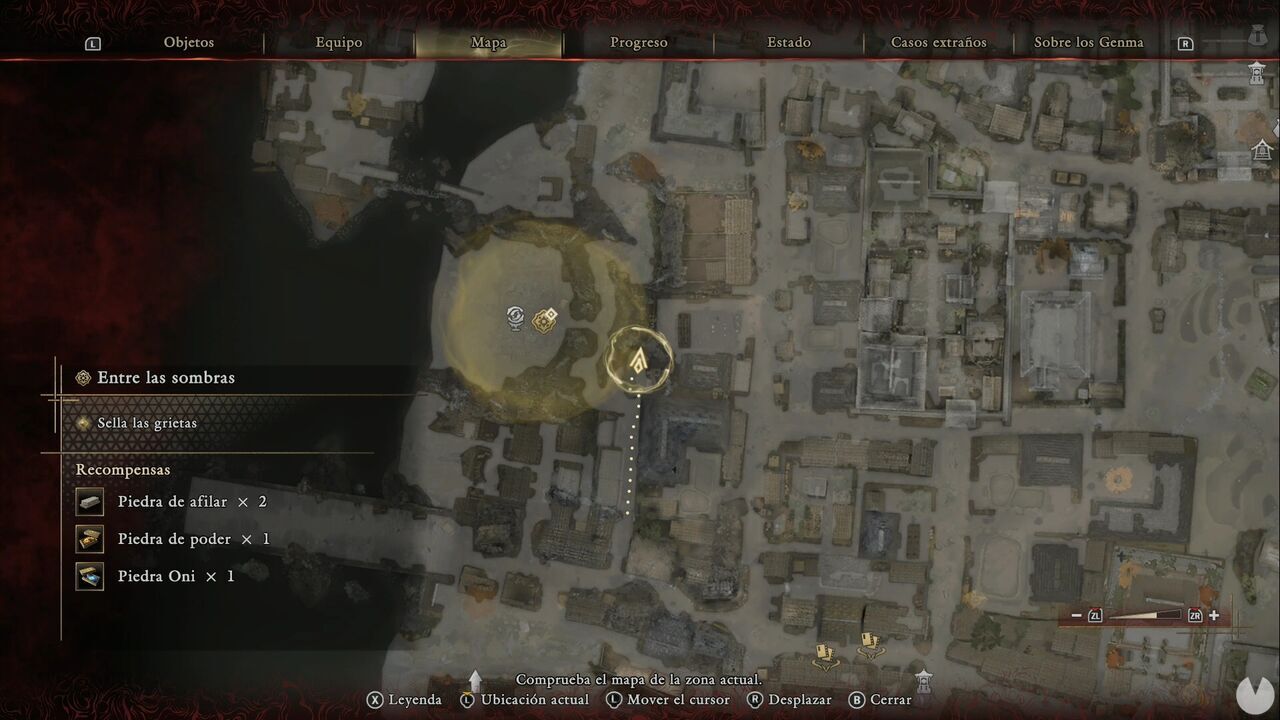Click Mover el cursor prompt
Screen dimensions: 1280x720
[x=668, y=700]
